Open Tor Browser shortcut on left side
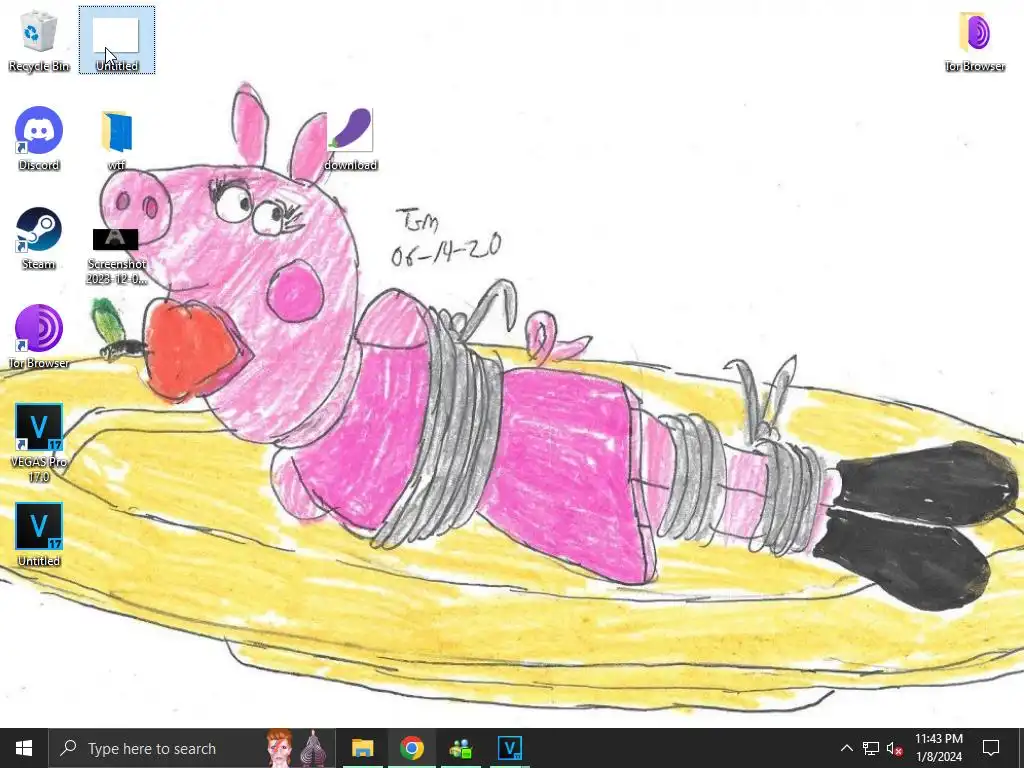Viewport: 1024px width, 768px height. (39, 337)
